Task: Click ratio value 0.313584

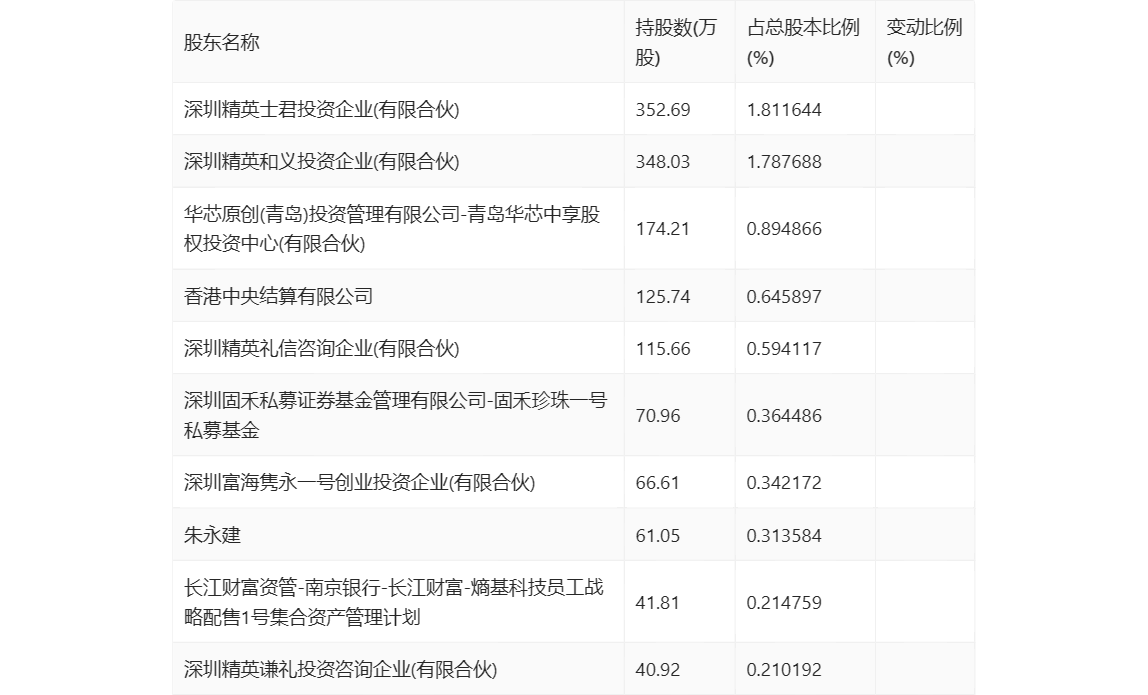Action: [784, 536]
